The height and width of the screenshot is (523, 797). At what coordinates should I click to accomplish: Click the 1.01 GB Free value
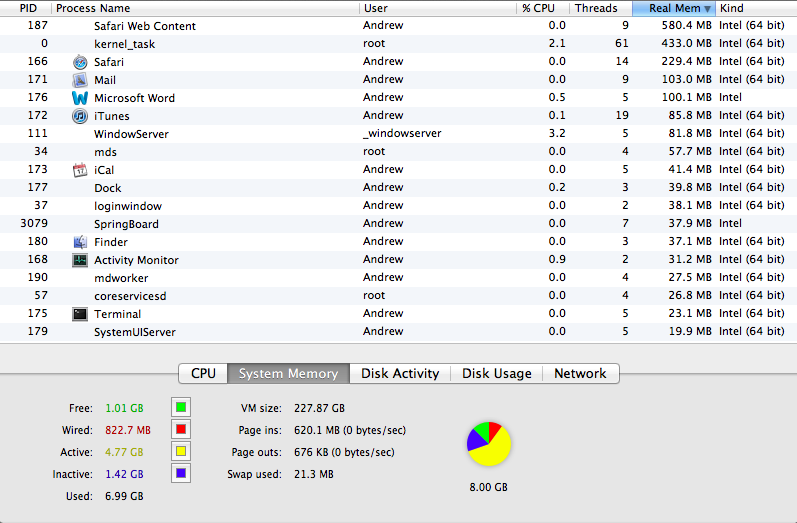point(124,408)
